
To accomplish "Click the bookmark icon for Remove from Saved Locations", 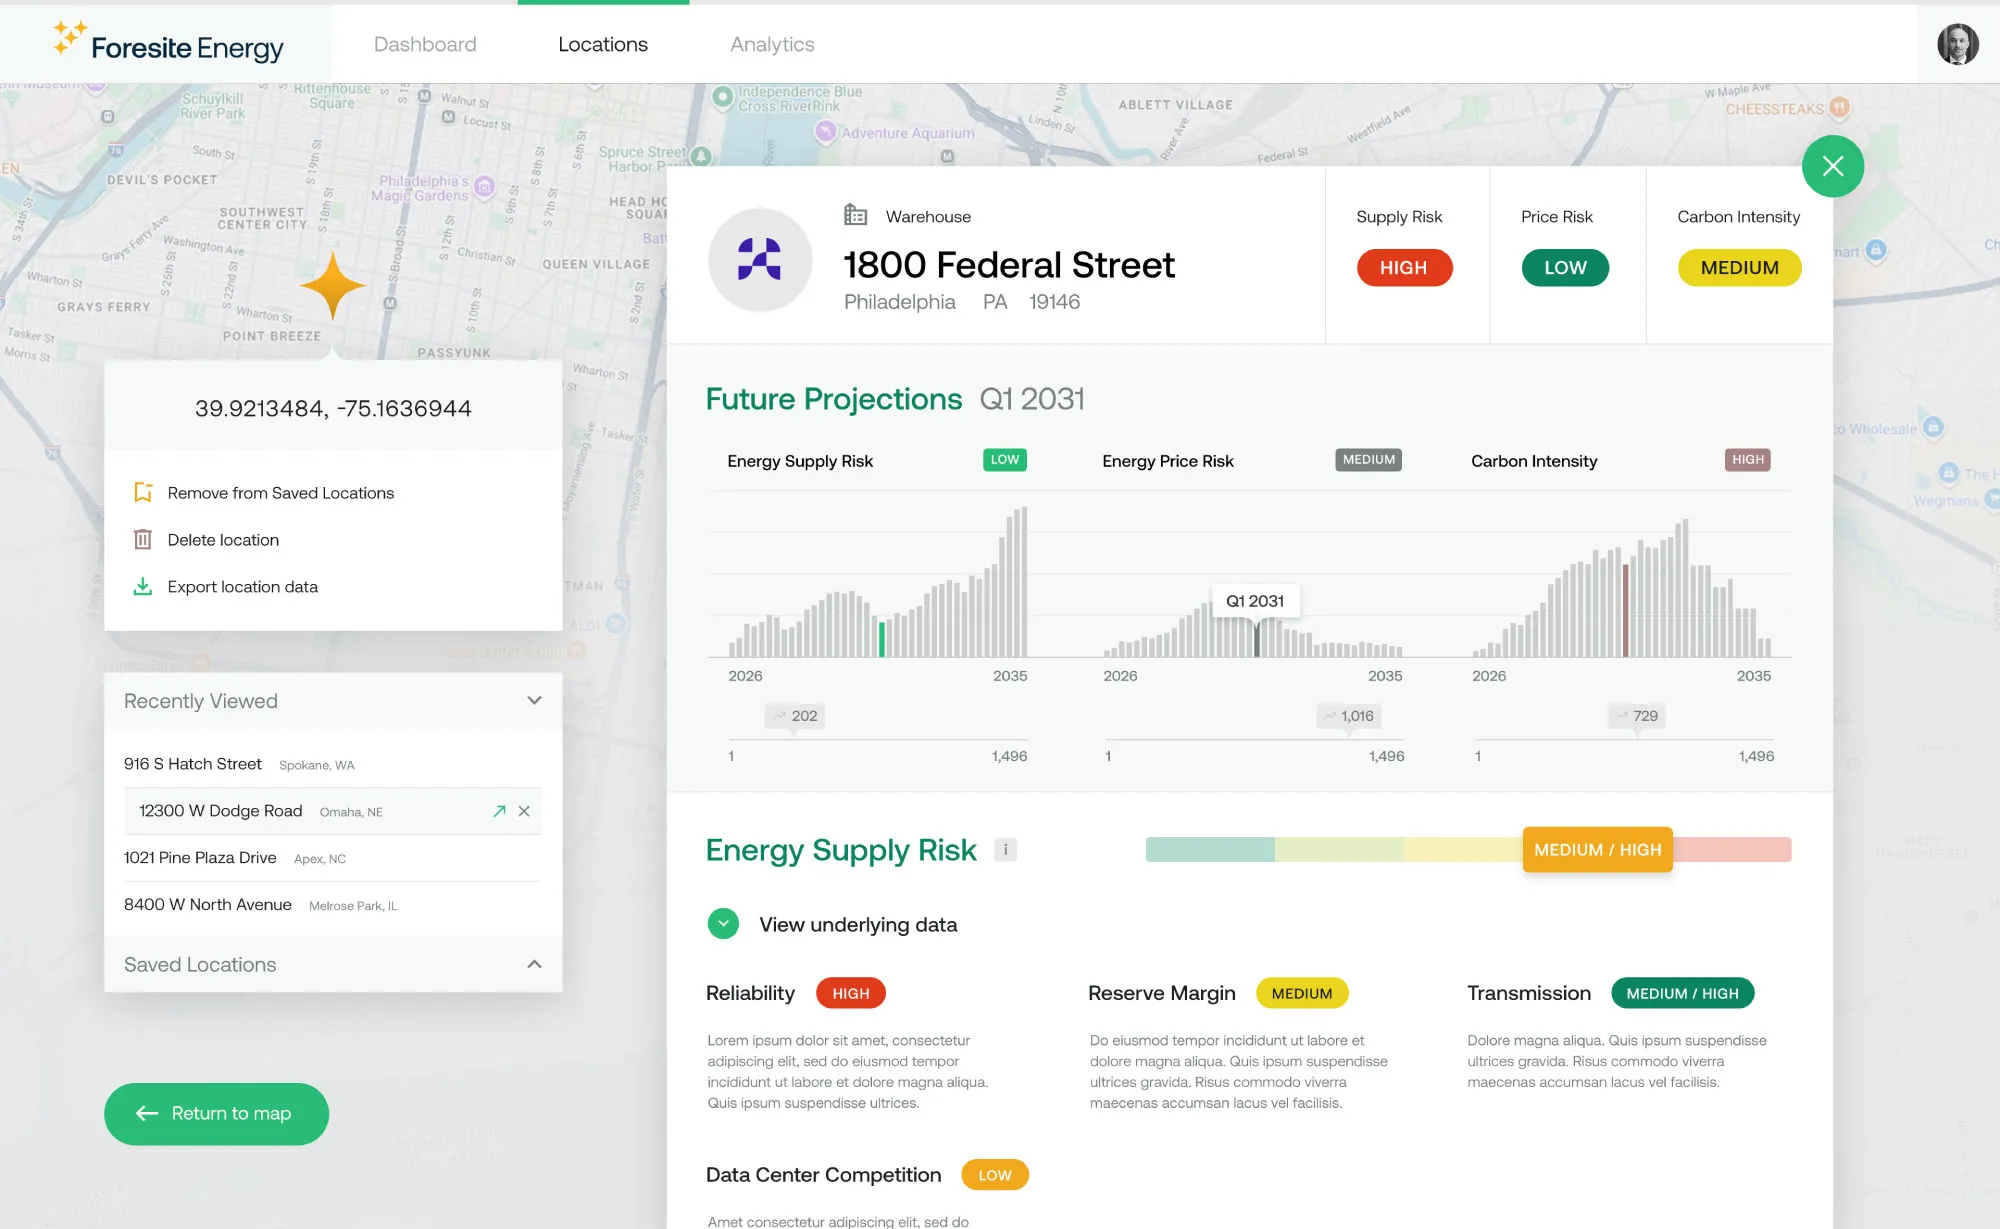I will click(x=143, y=493).
